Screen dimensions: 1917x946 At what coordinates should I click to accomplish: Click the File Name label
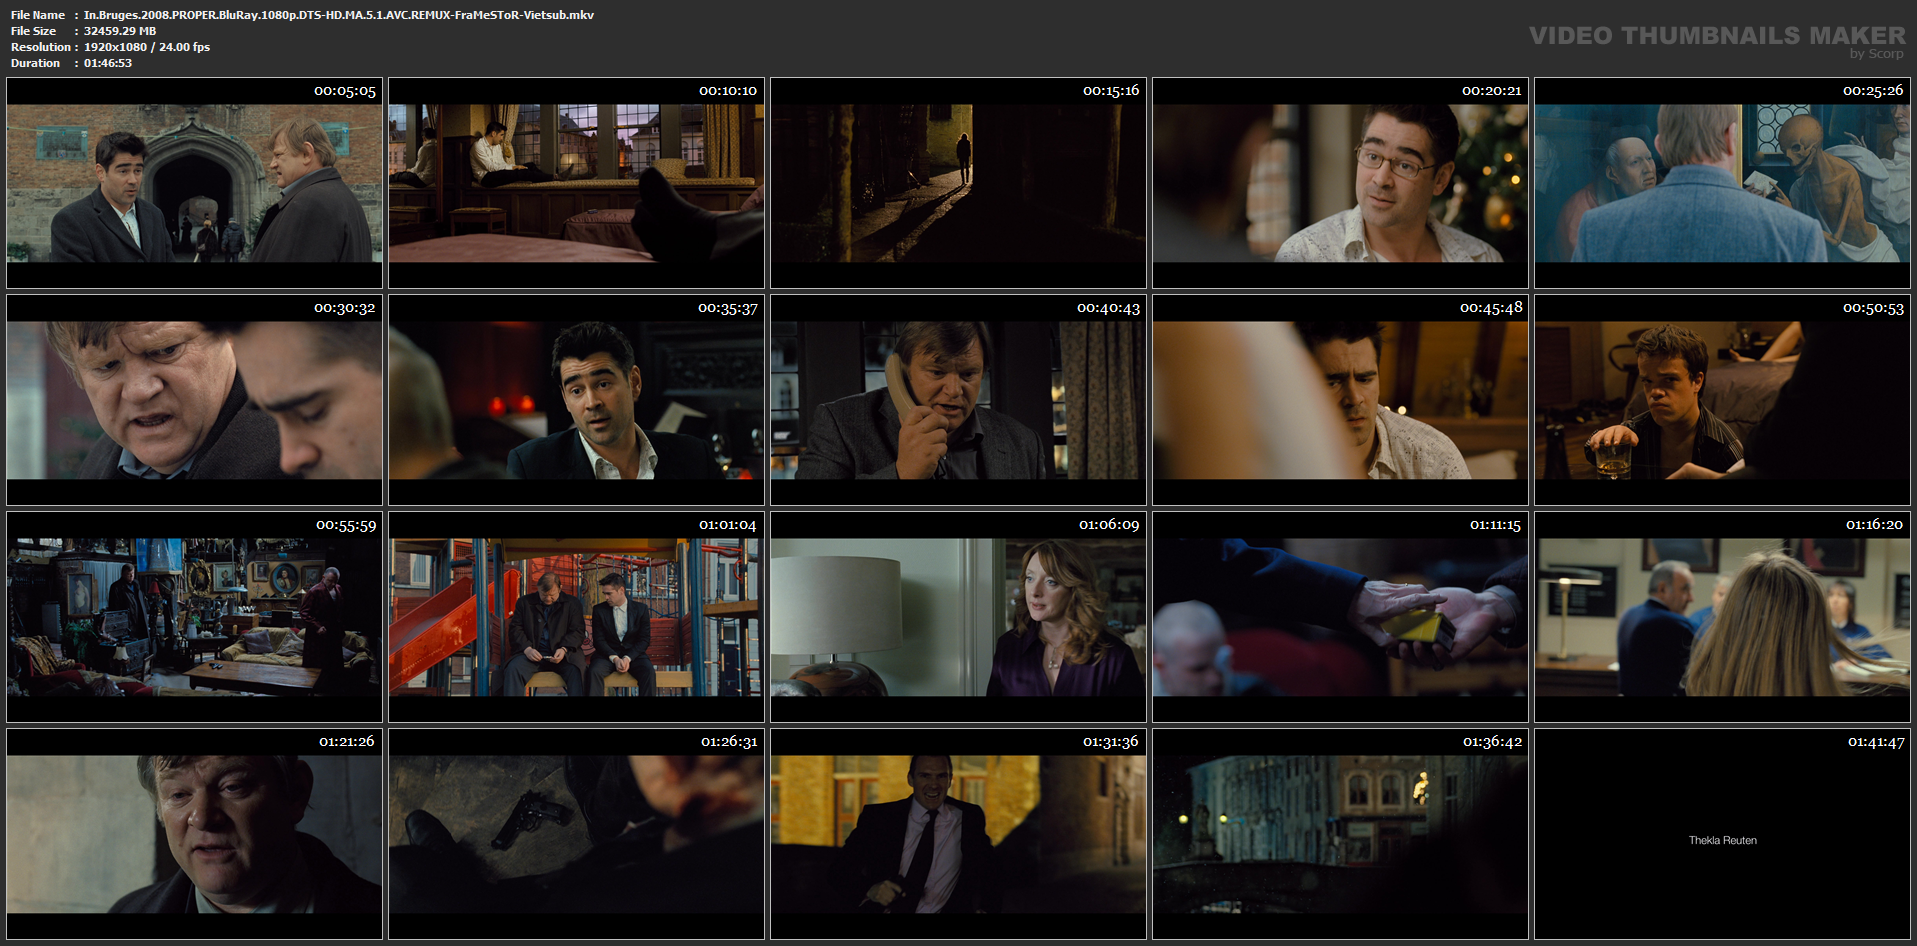tap(38, 15)
